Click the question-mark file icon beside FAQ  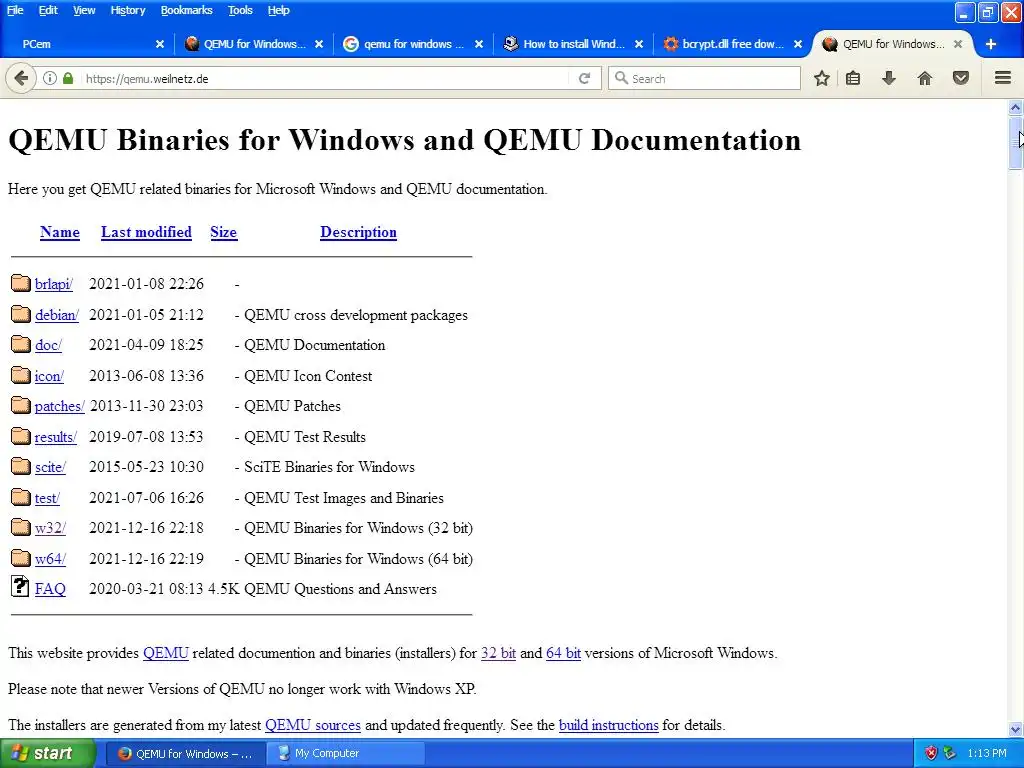tap(20, 586)
